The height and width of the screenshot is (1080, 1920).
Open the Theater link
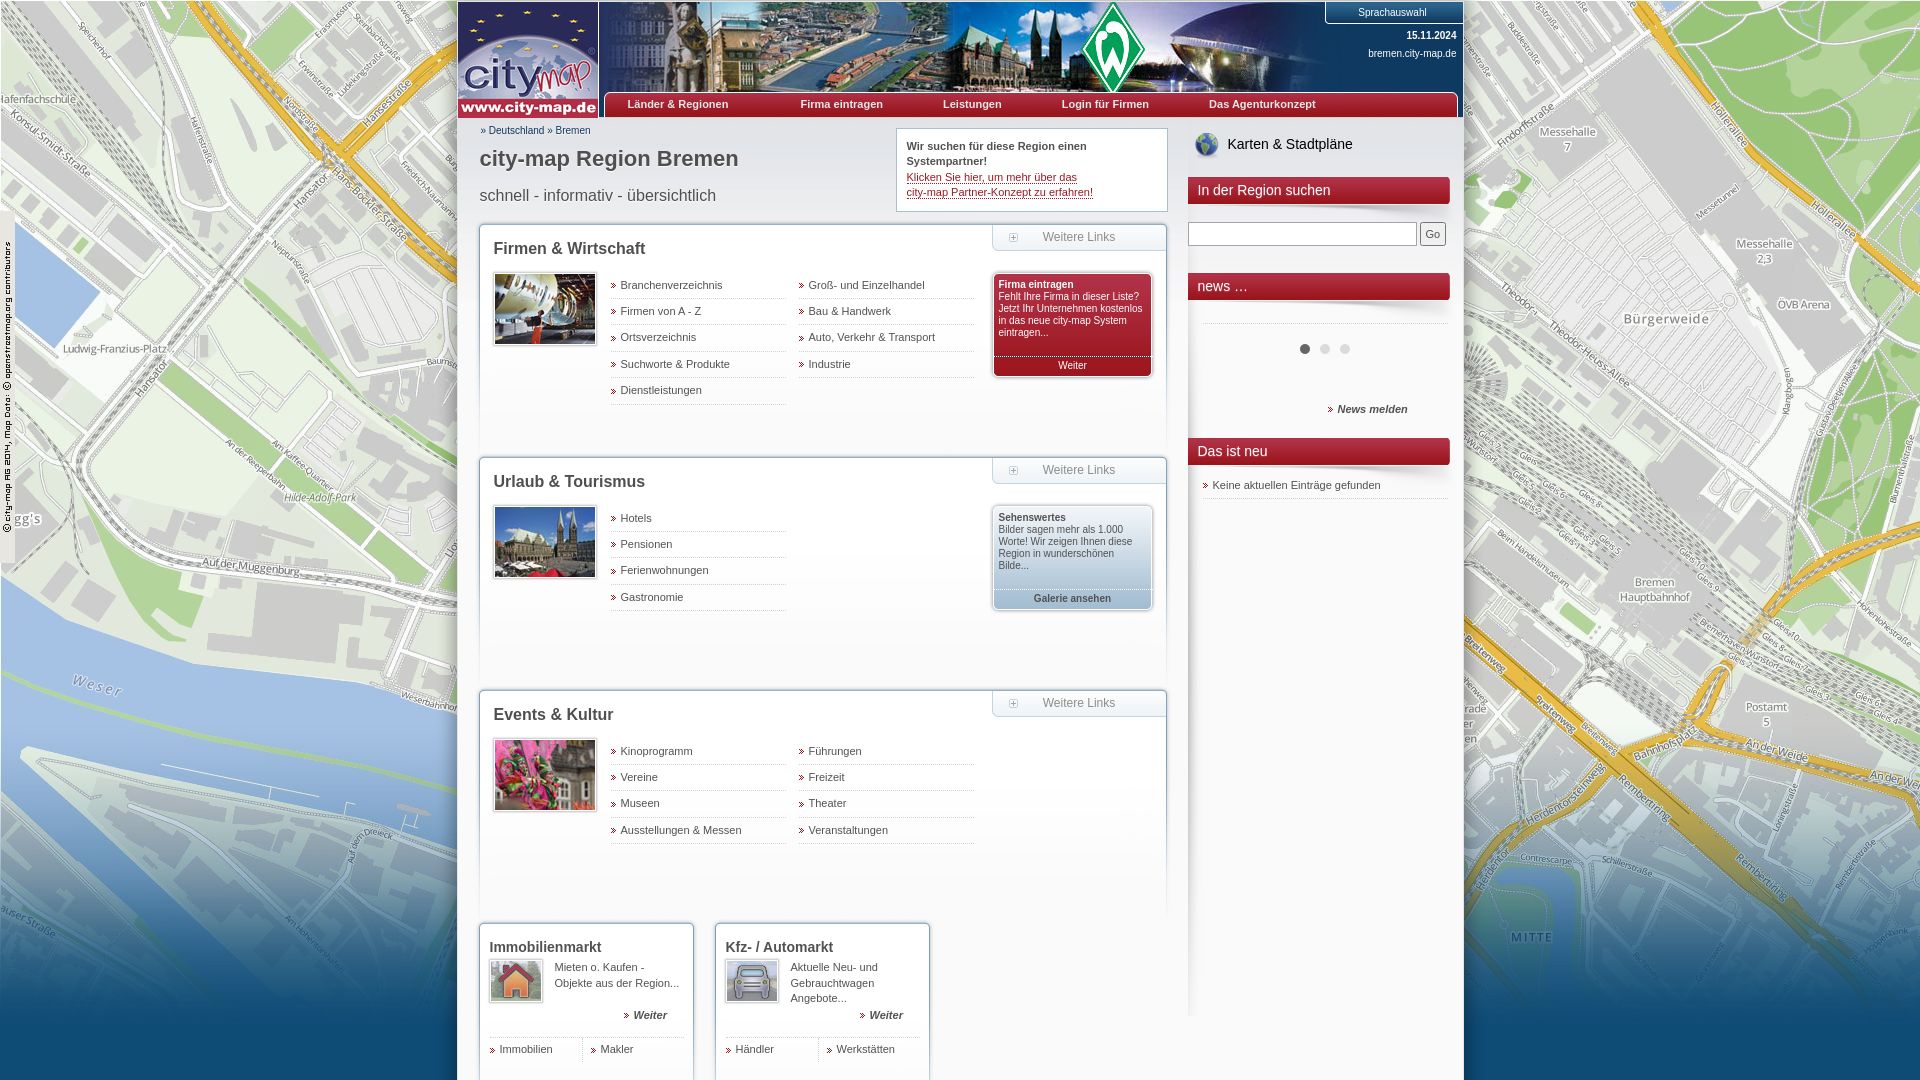click(827, 803)
